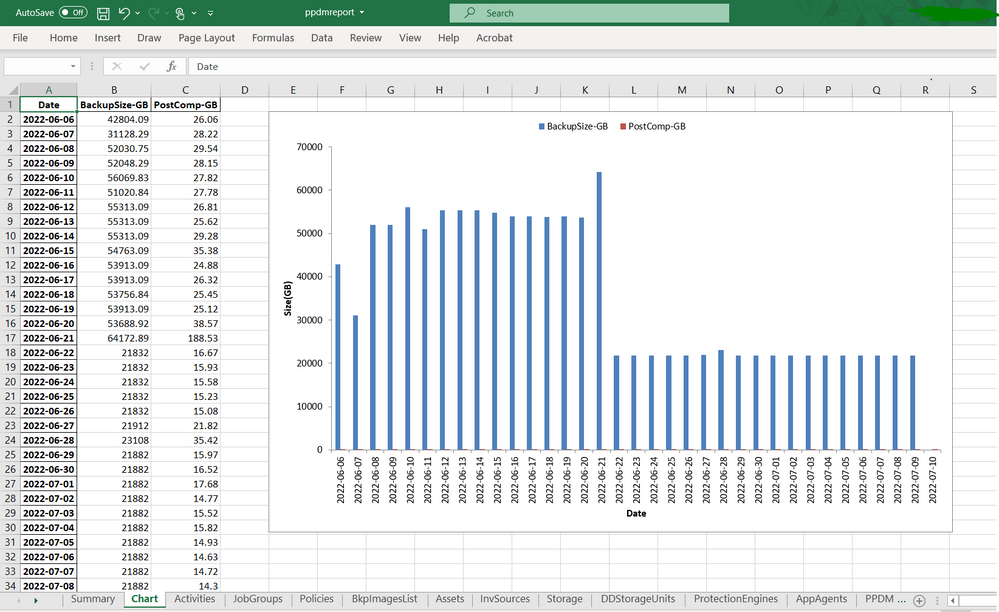Switch to the InvSources sheet tab
The height and width of the screenshot is (612, 999).
[x=505, y=599]
